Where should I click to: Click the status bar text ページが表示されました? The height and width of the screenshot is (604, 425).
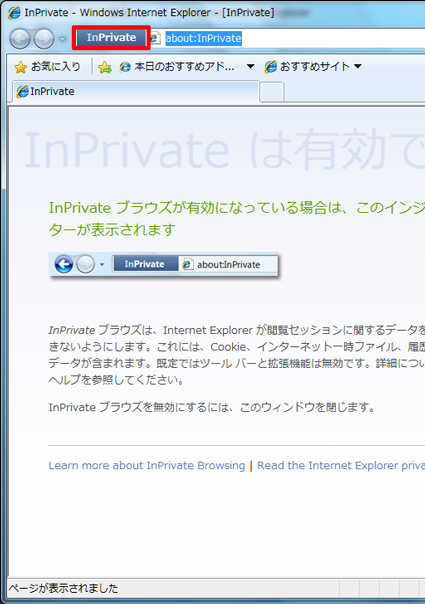(64, 588)
